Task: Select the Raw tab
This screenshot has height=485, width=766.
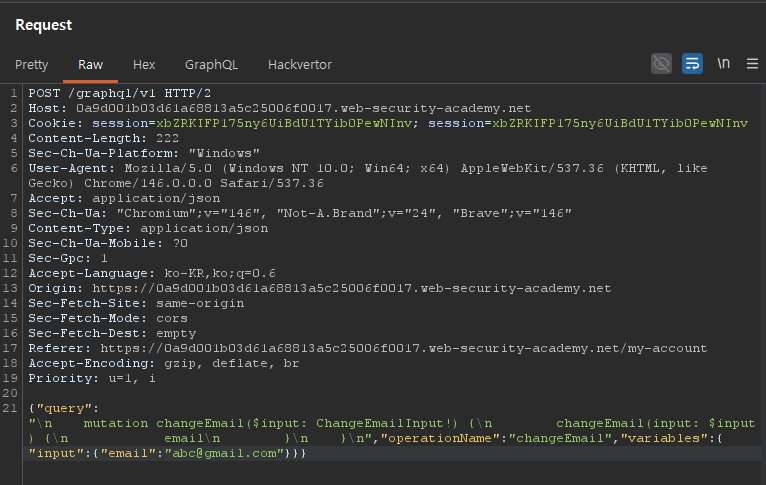Action: coord(90,65)
